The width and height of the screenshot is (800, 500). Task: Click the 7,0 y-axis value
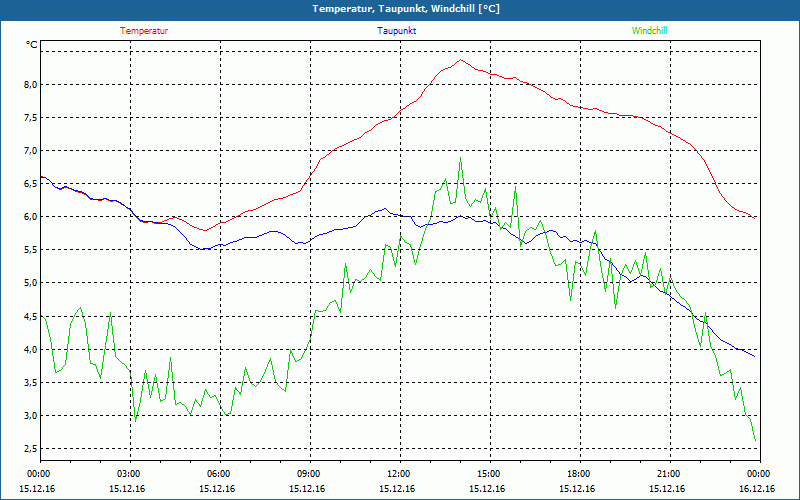click(31, 151)
